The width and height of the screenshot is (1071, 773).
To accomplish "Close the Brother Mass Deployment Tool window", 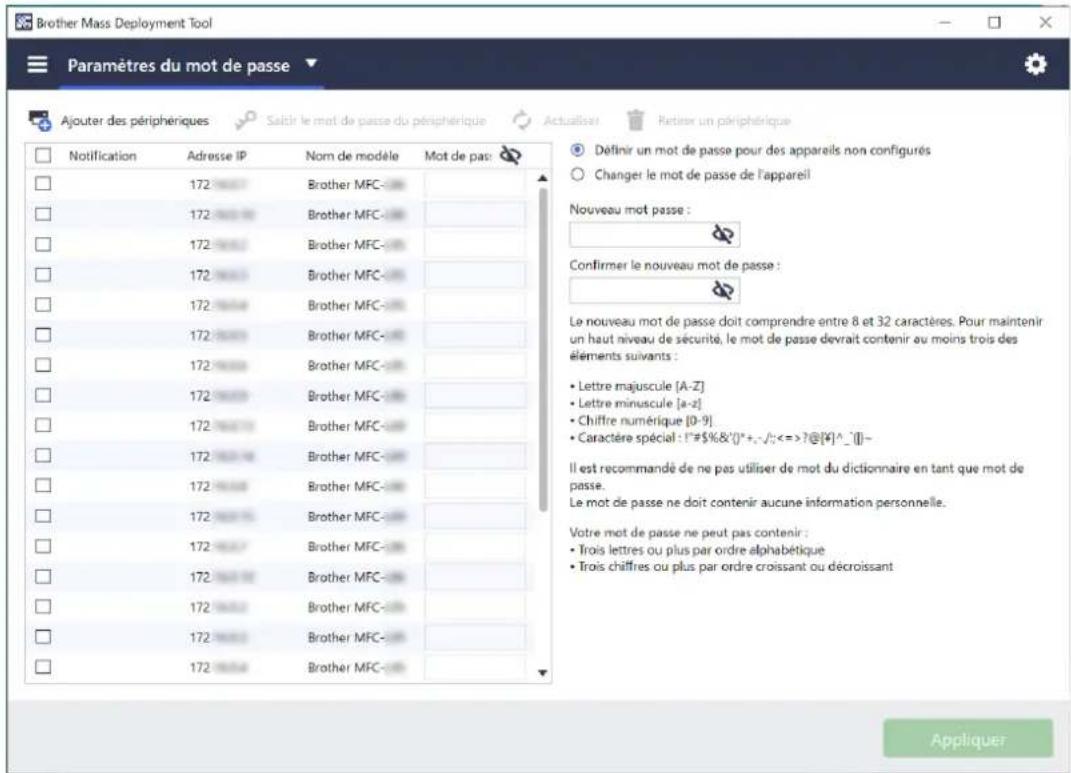I will 1045,23.
